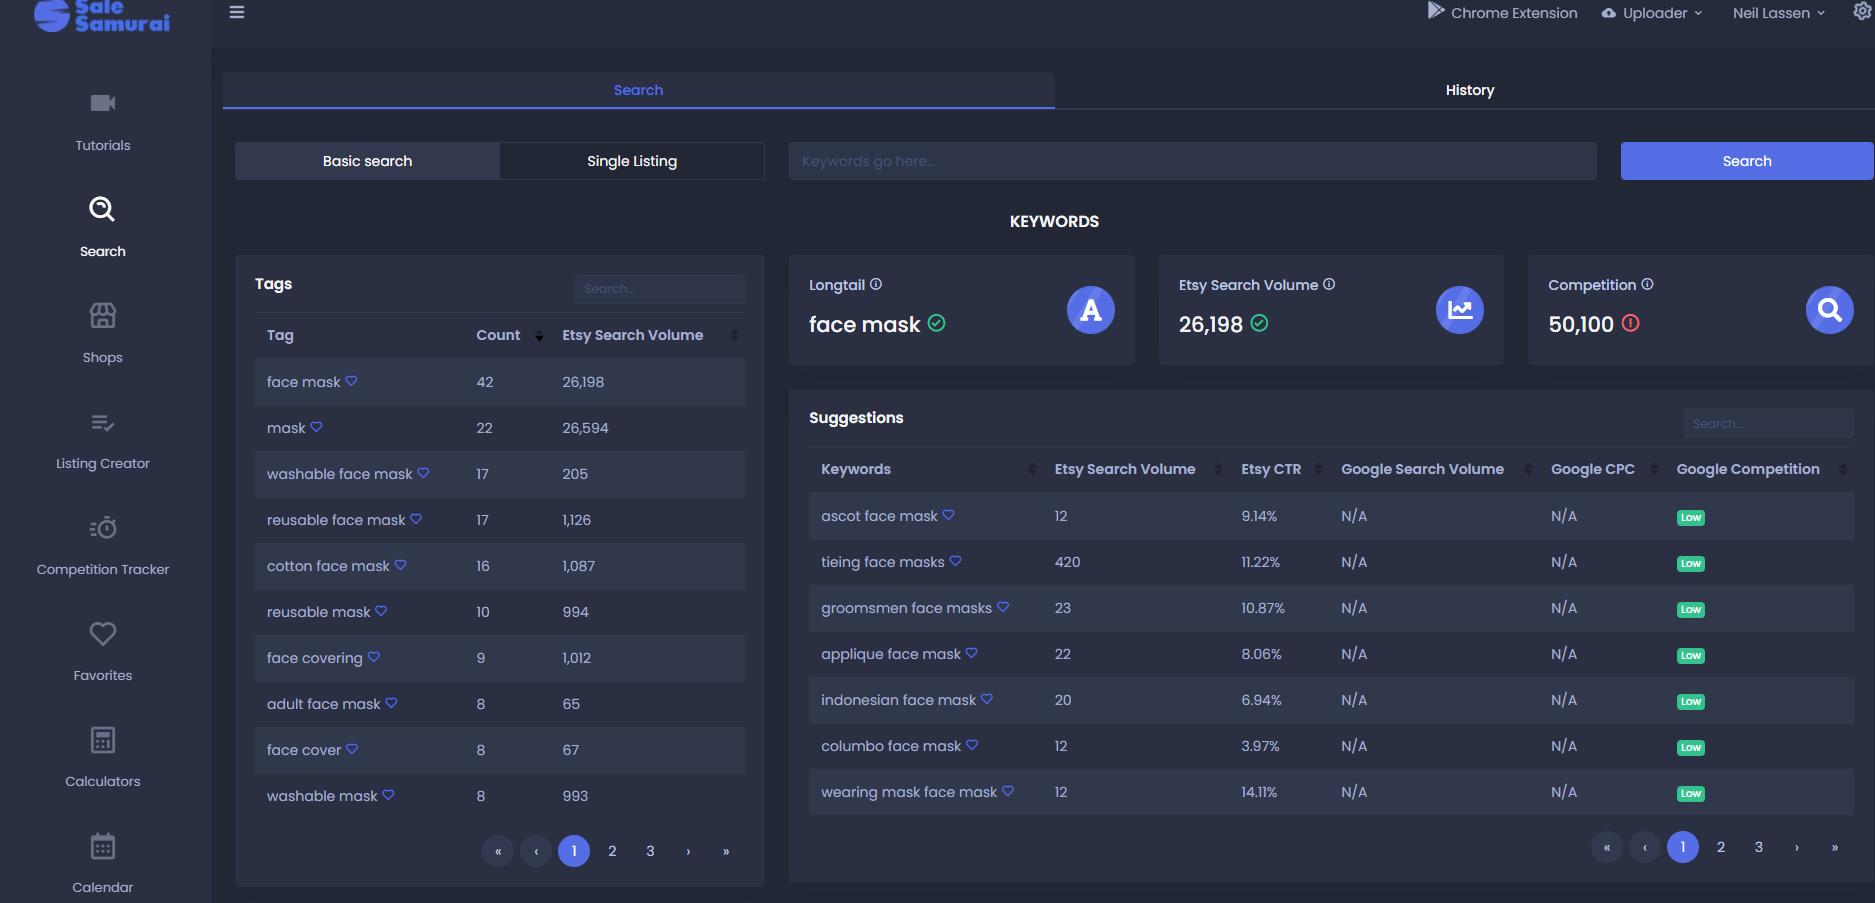This screenshot has width=1875, height=903.
Task: Click the Competition info icon
Action: pyautogui.click(x=1647, y=284)
